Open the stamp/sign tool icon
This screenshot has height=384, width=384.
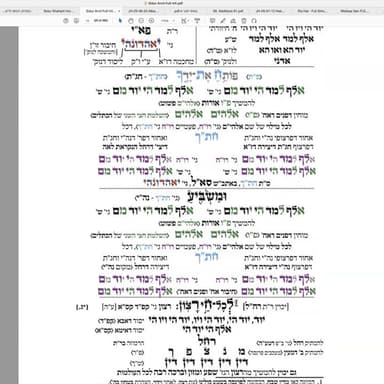[x=233, y=21]
